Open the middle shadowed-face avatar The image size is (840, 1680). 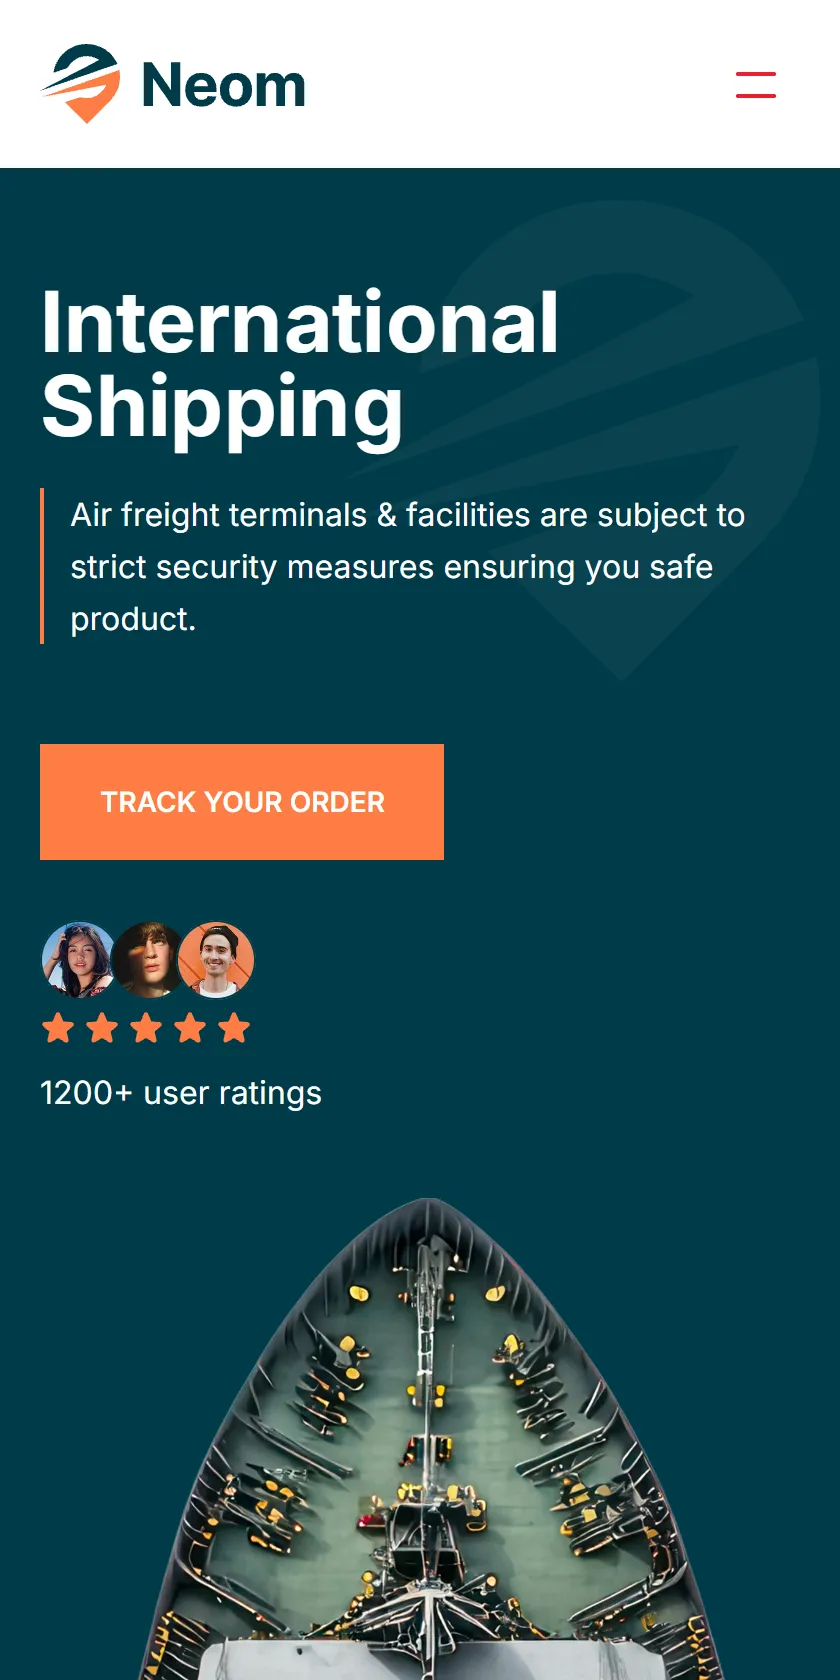tap(148, 960)
